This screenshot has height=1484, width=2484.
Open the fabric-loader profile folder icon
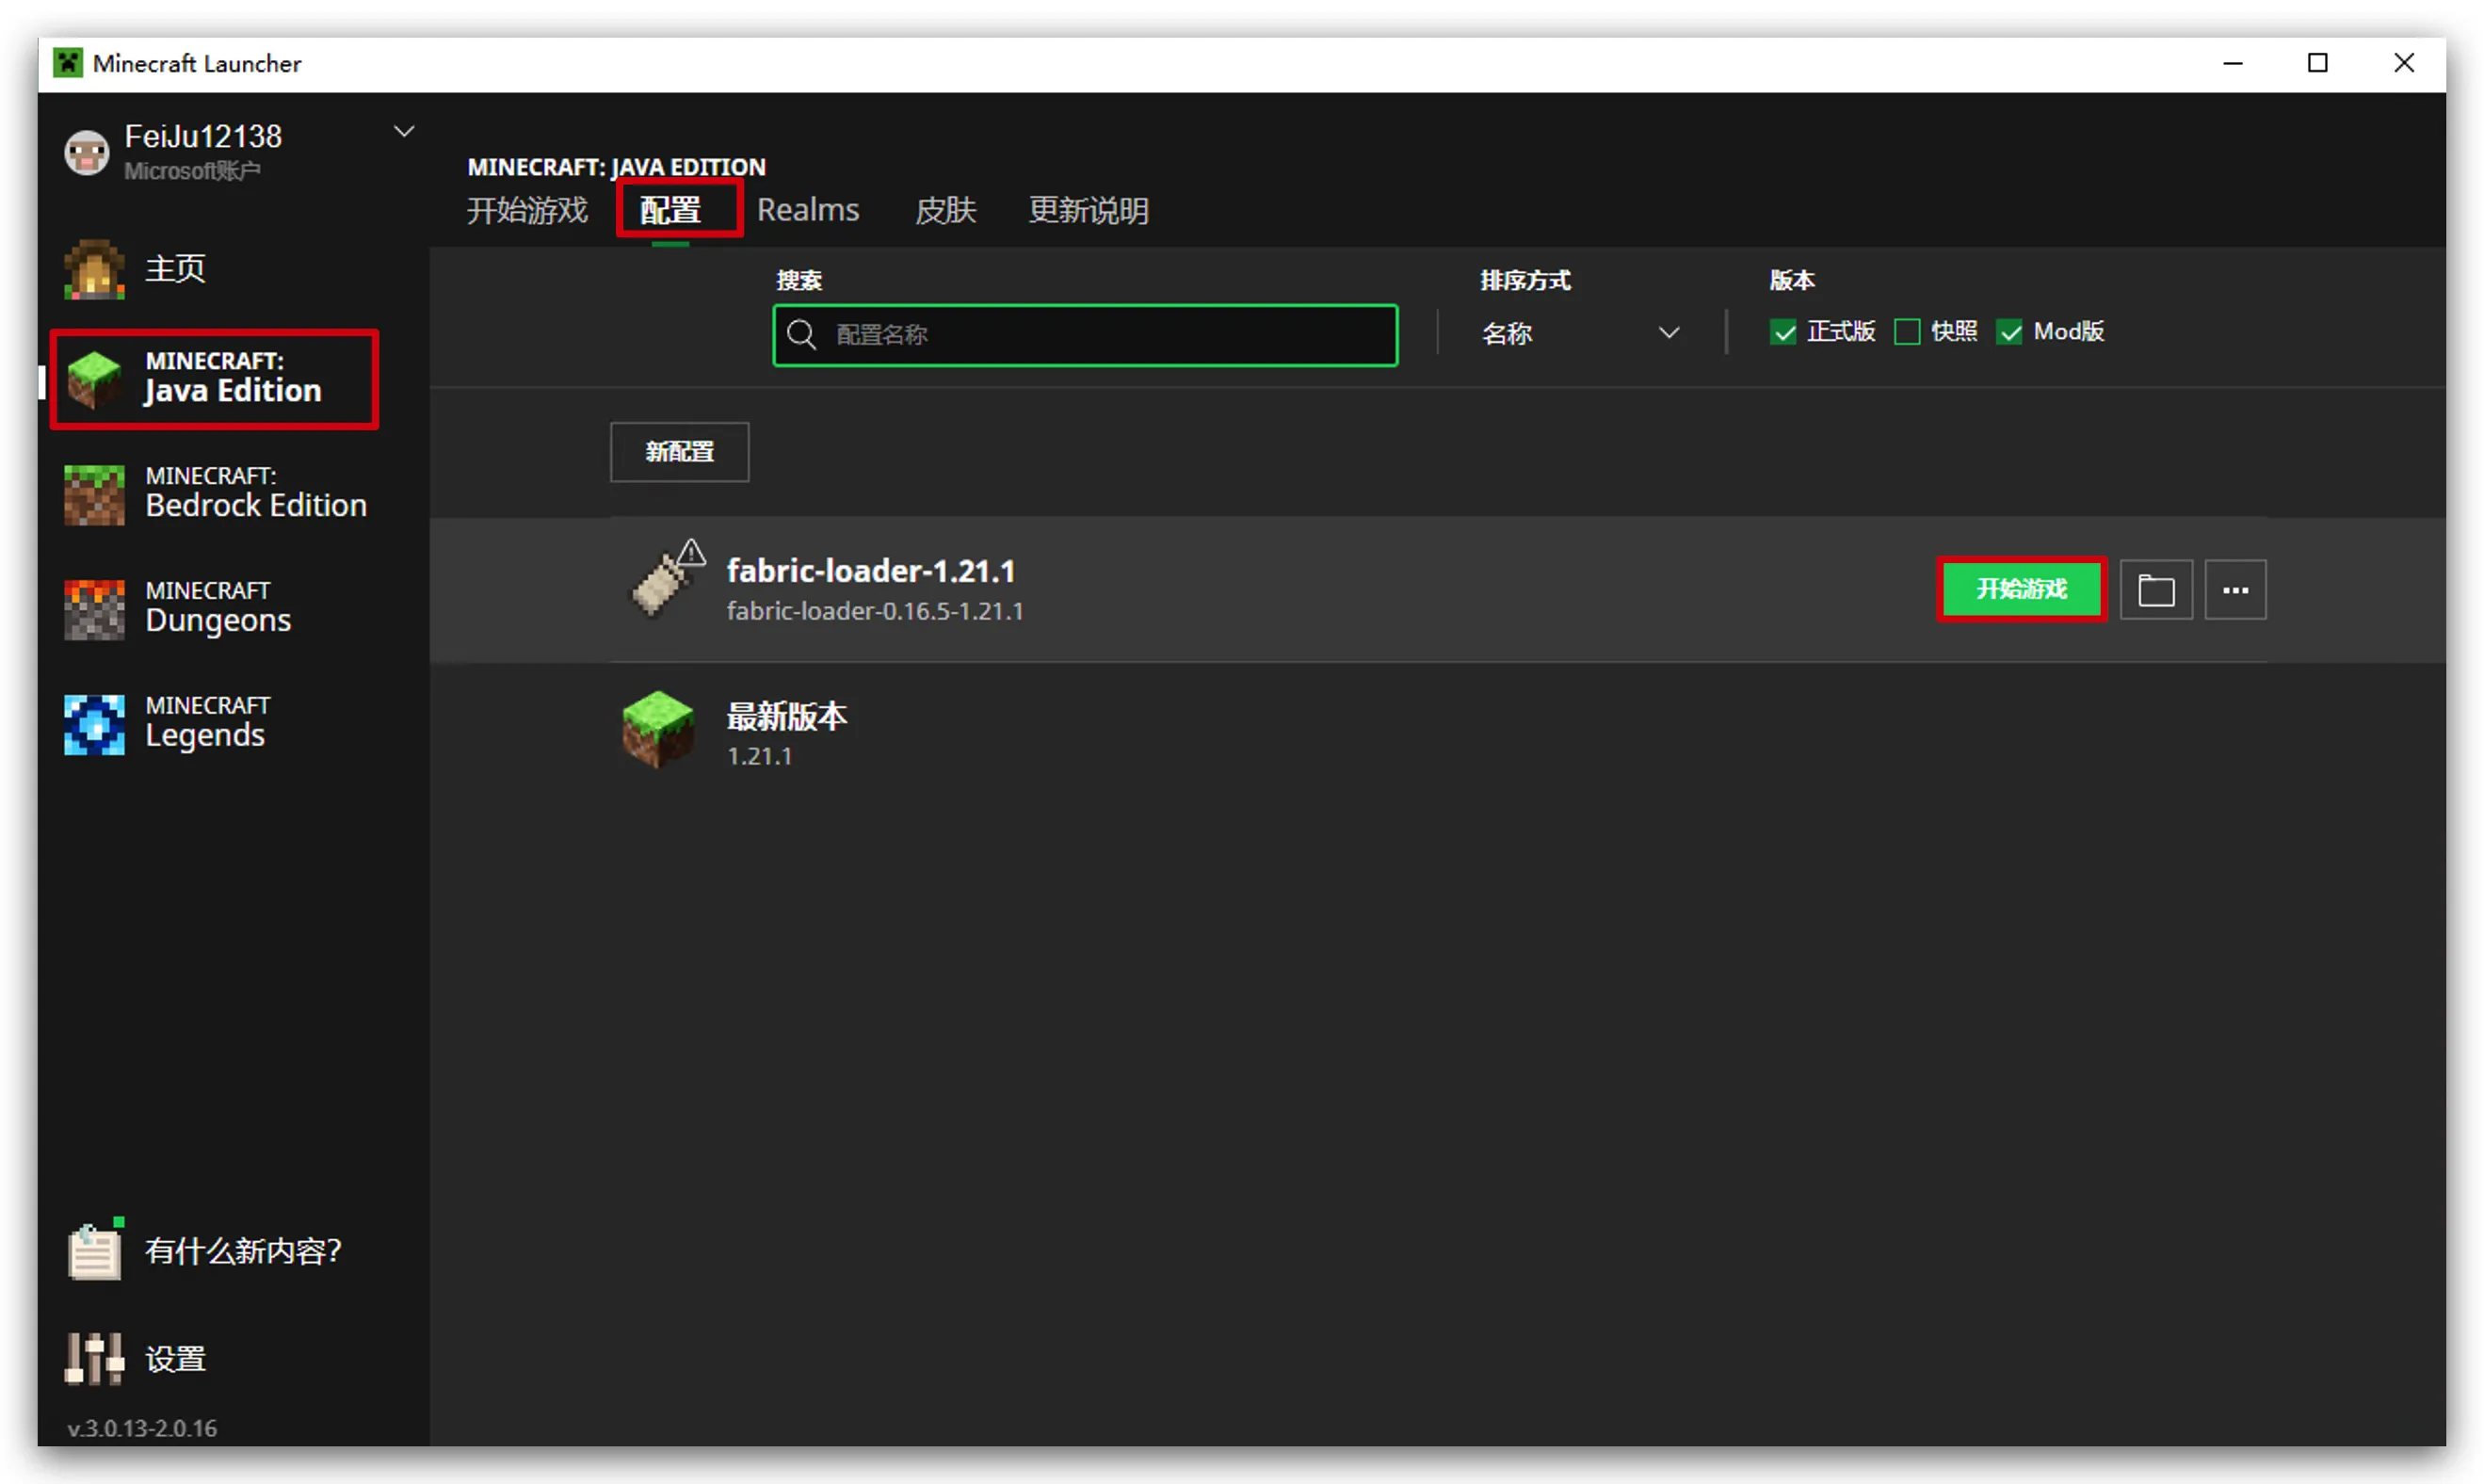point(2155,590)
